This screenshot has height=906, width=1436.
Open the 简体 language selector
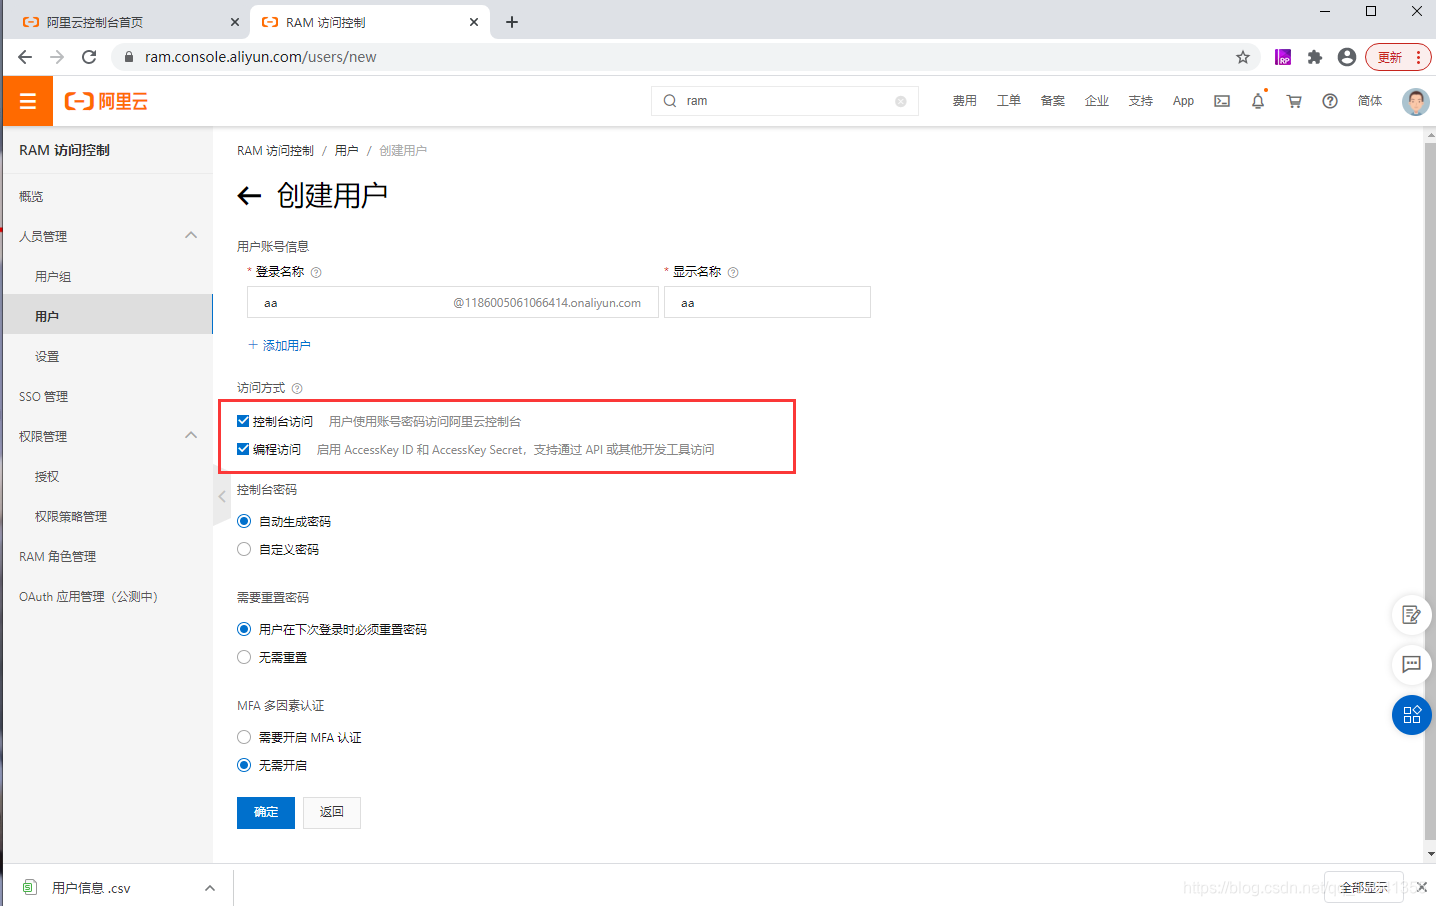[1370, 101]
